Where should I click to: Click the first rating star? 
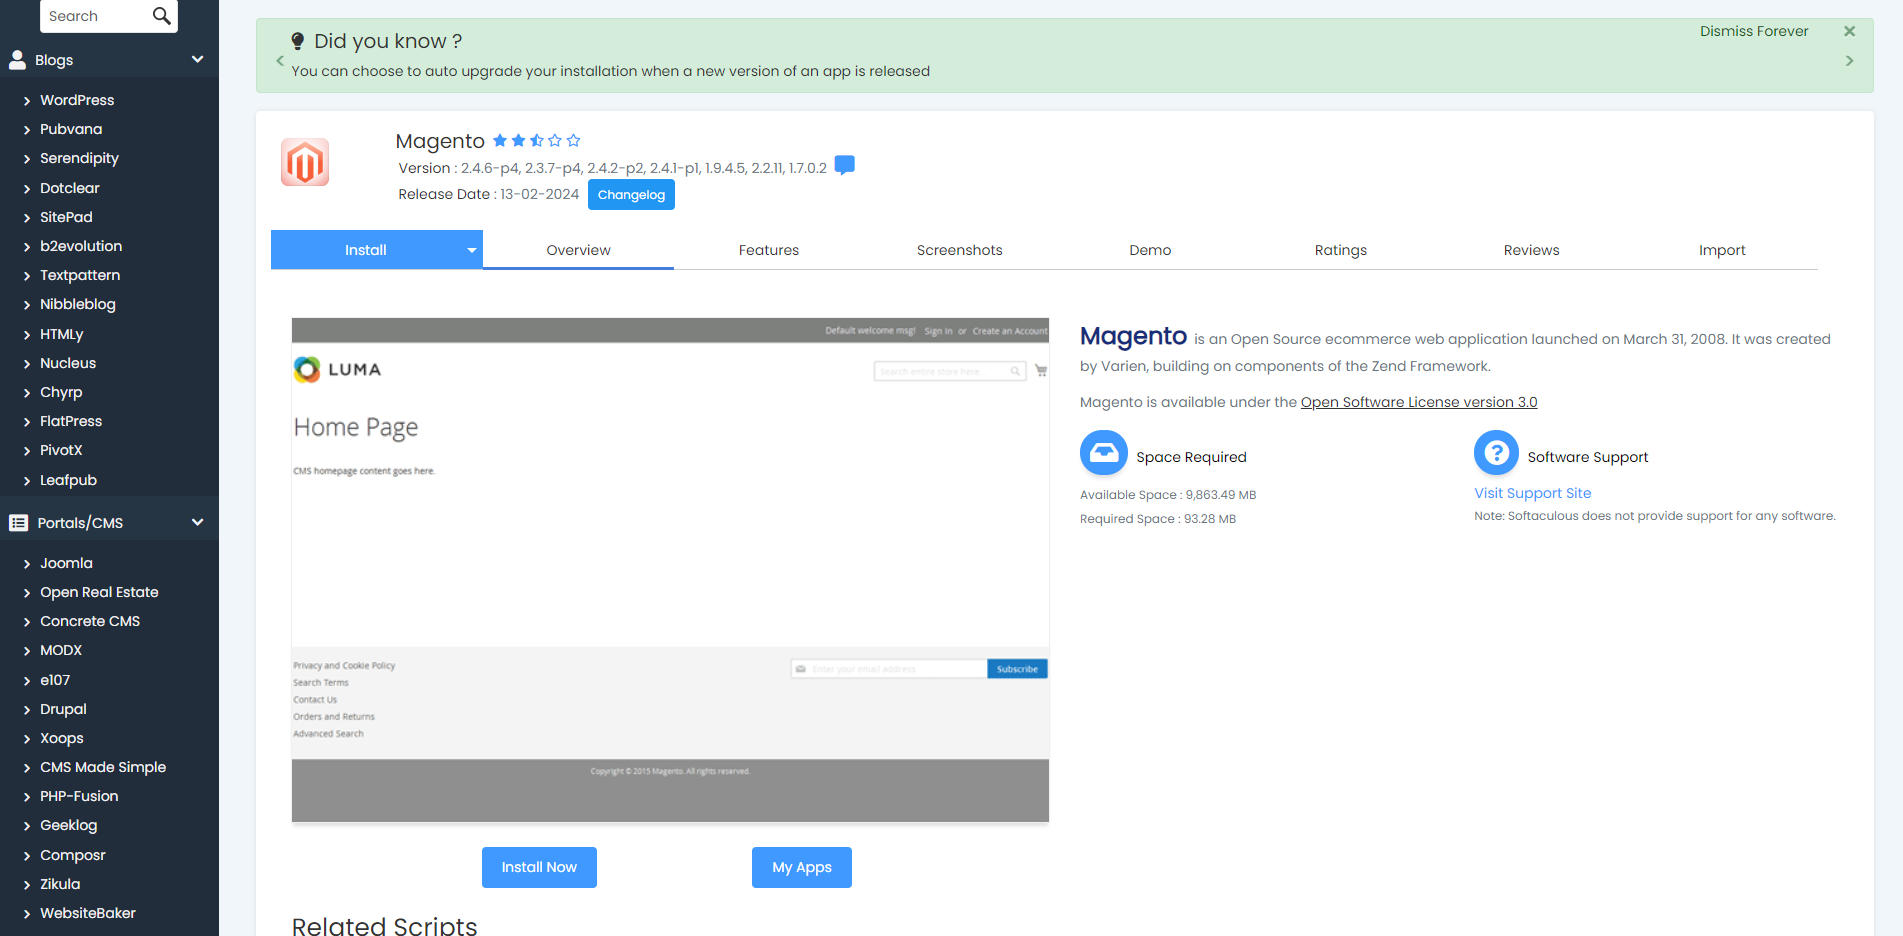pos(500,140)
